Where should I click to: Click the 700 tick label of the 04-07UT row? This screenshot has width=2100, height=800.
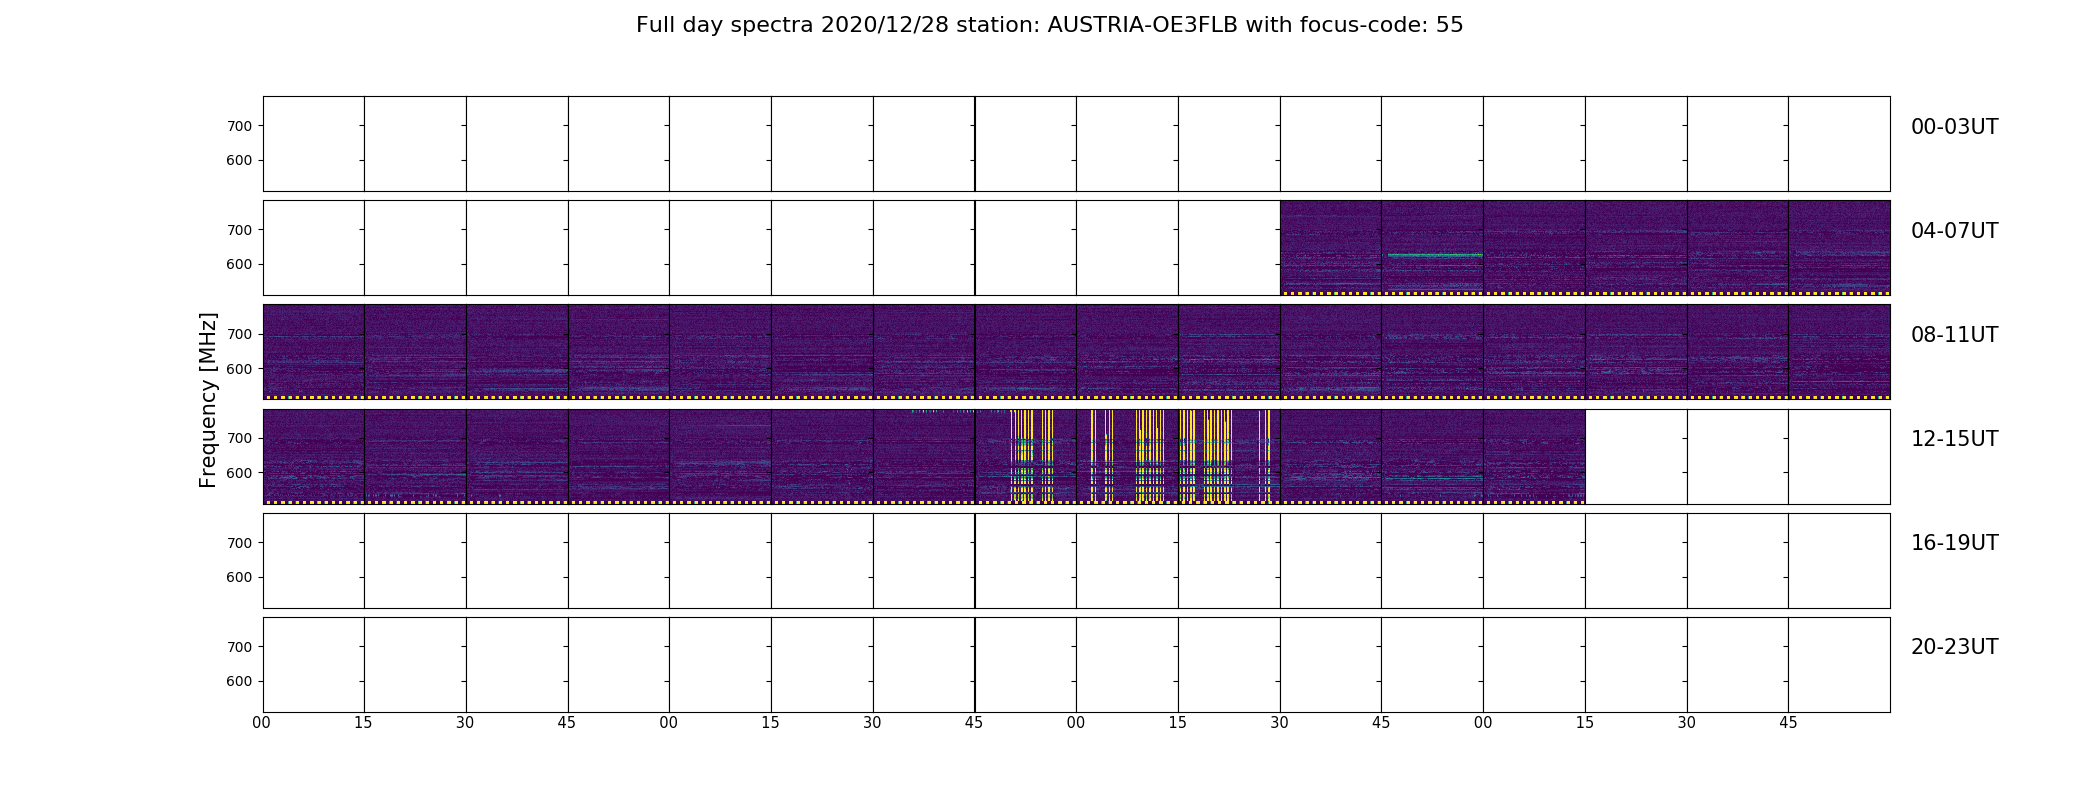click(x=239, y=230)
